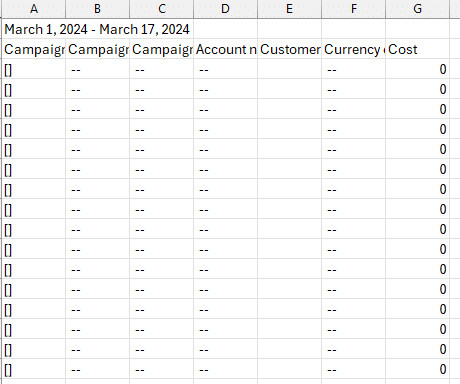
Task: Select the Cost header cell
Action: (x=417, y=49)
